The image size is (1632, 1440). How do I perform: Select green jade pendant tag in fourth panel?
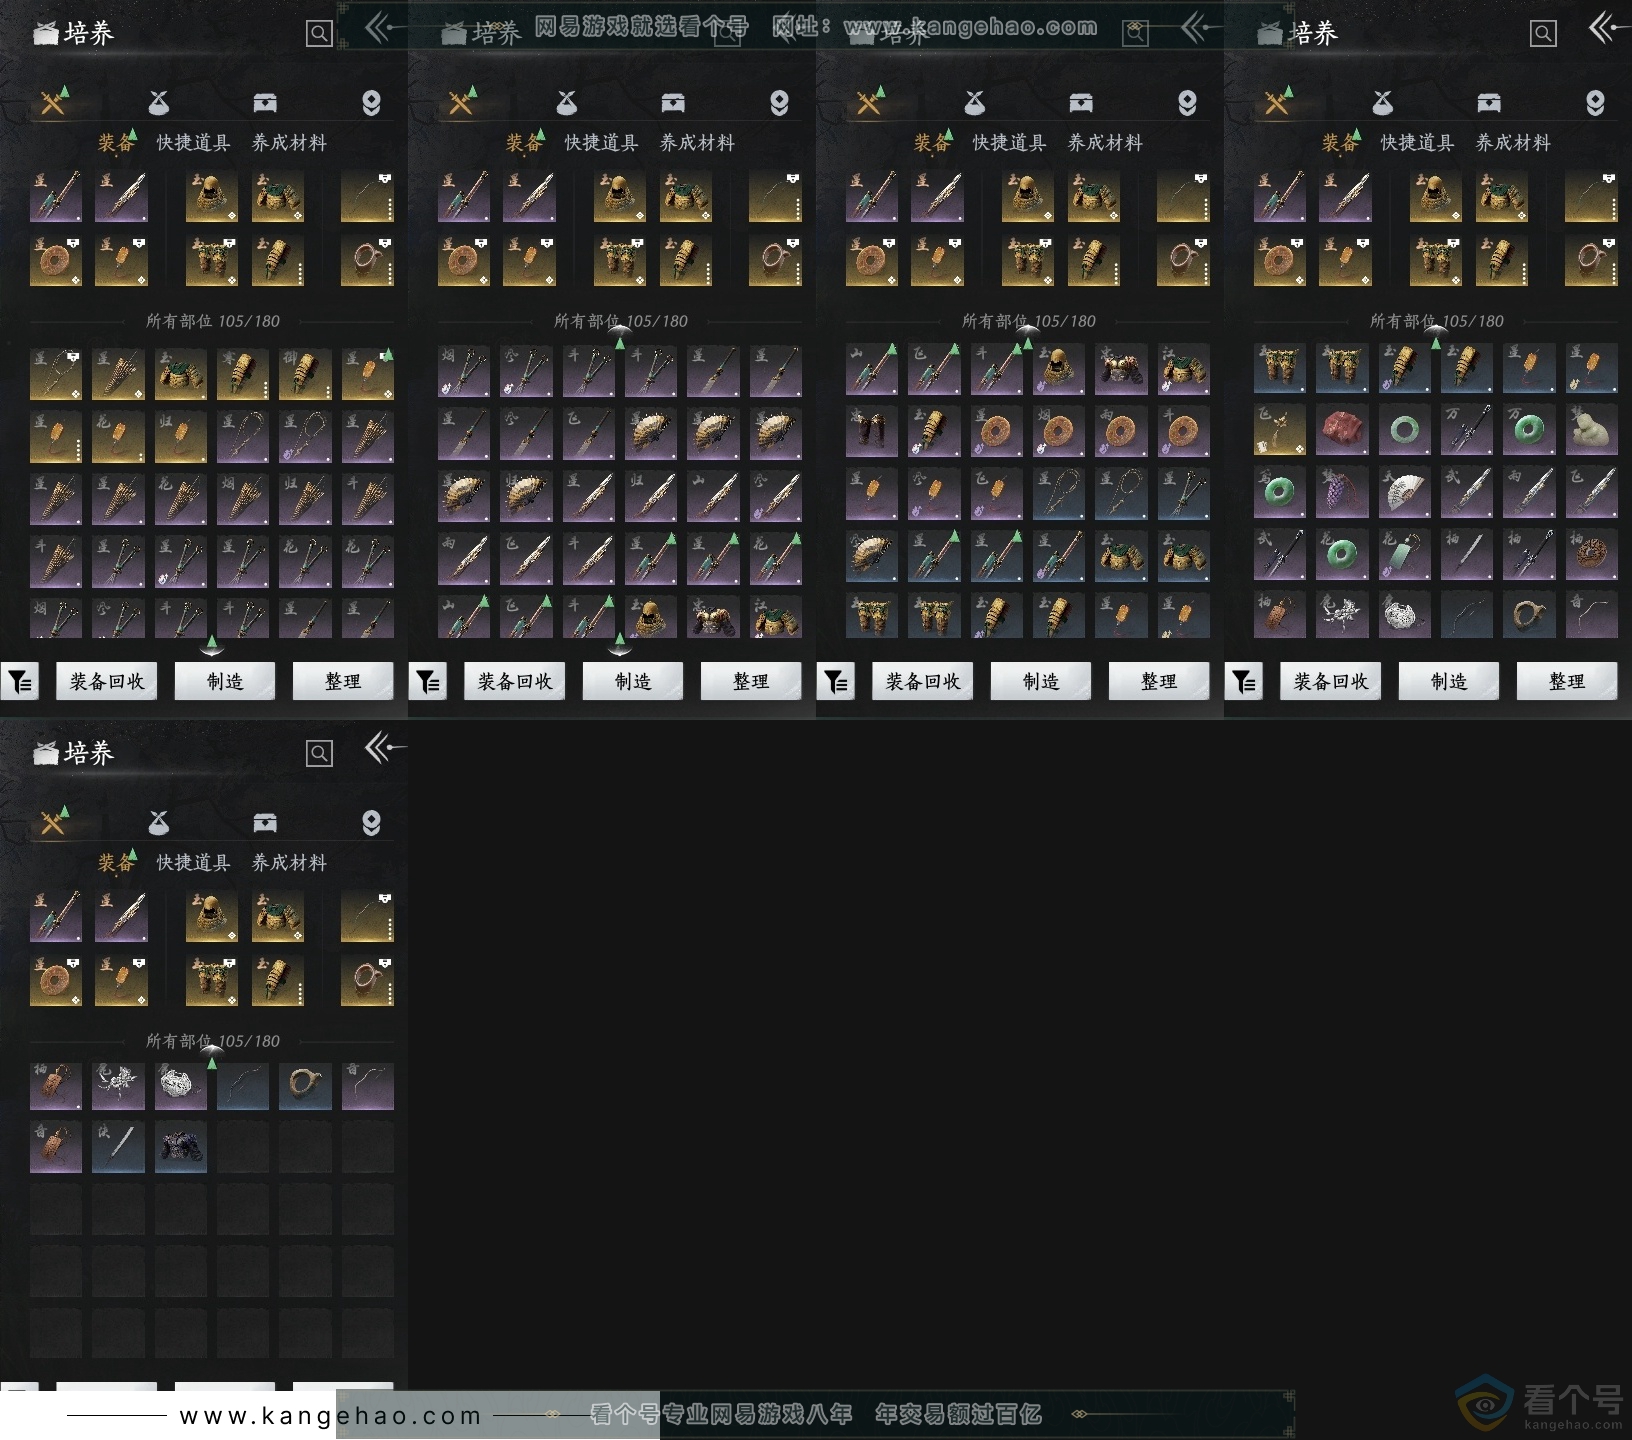pyautogui.click(x=1404, y=555)
